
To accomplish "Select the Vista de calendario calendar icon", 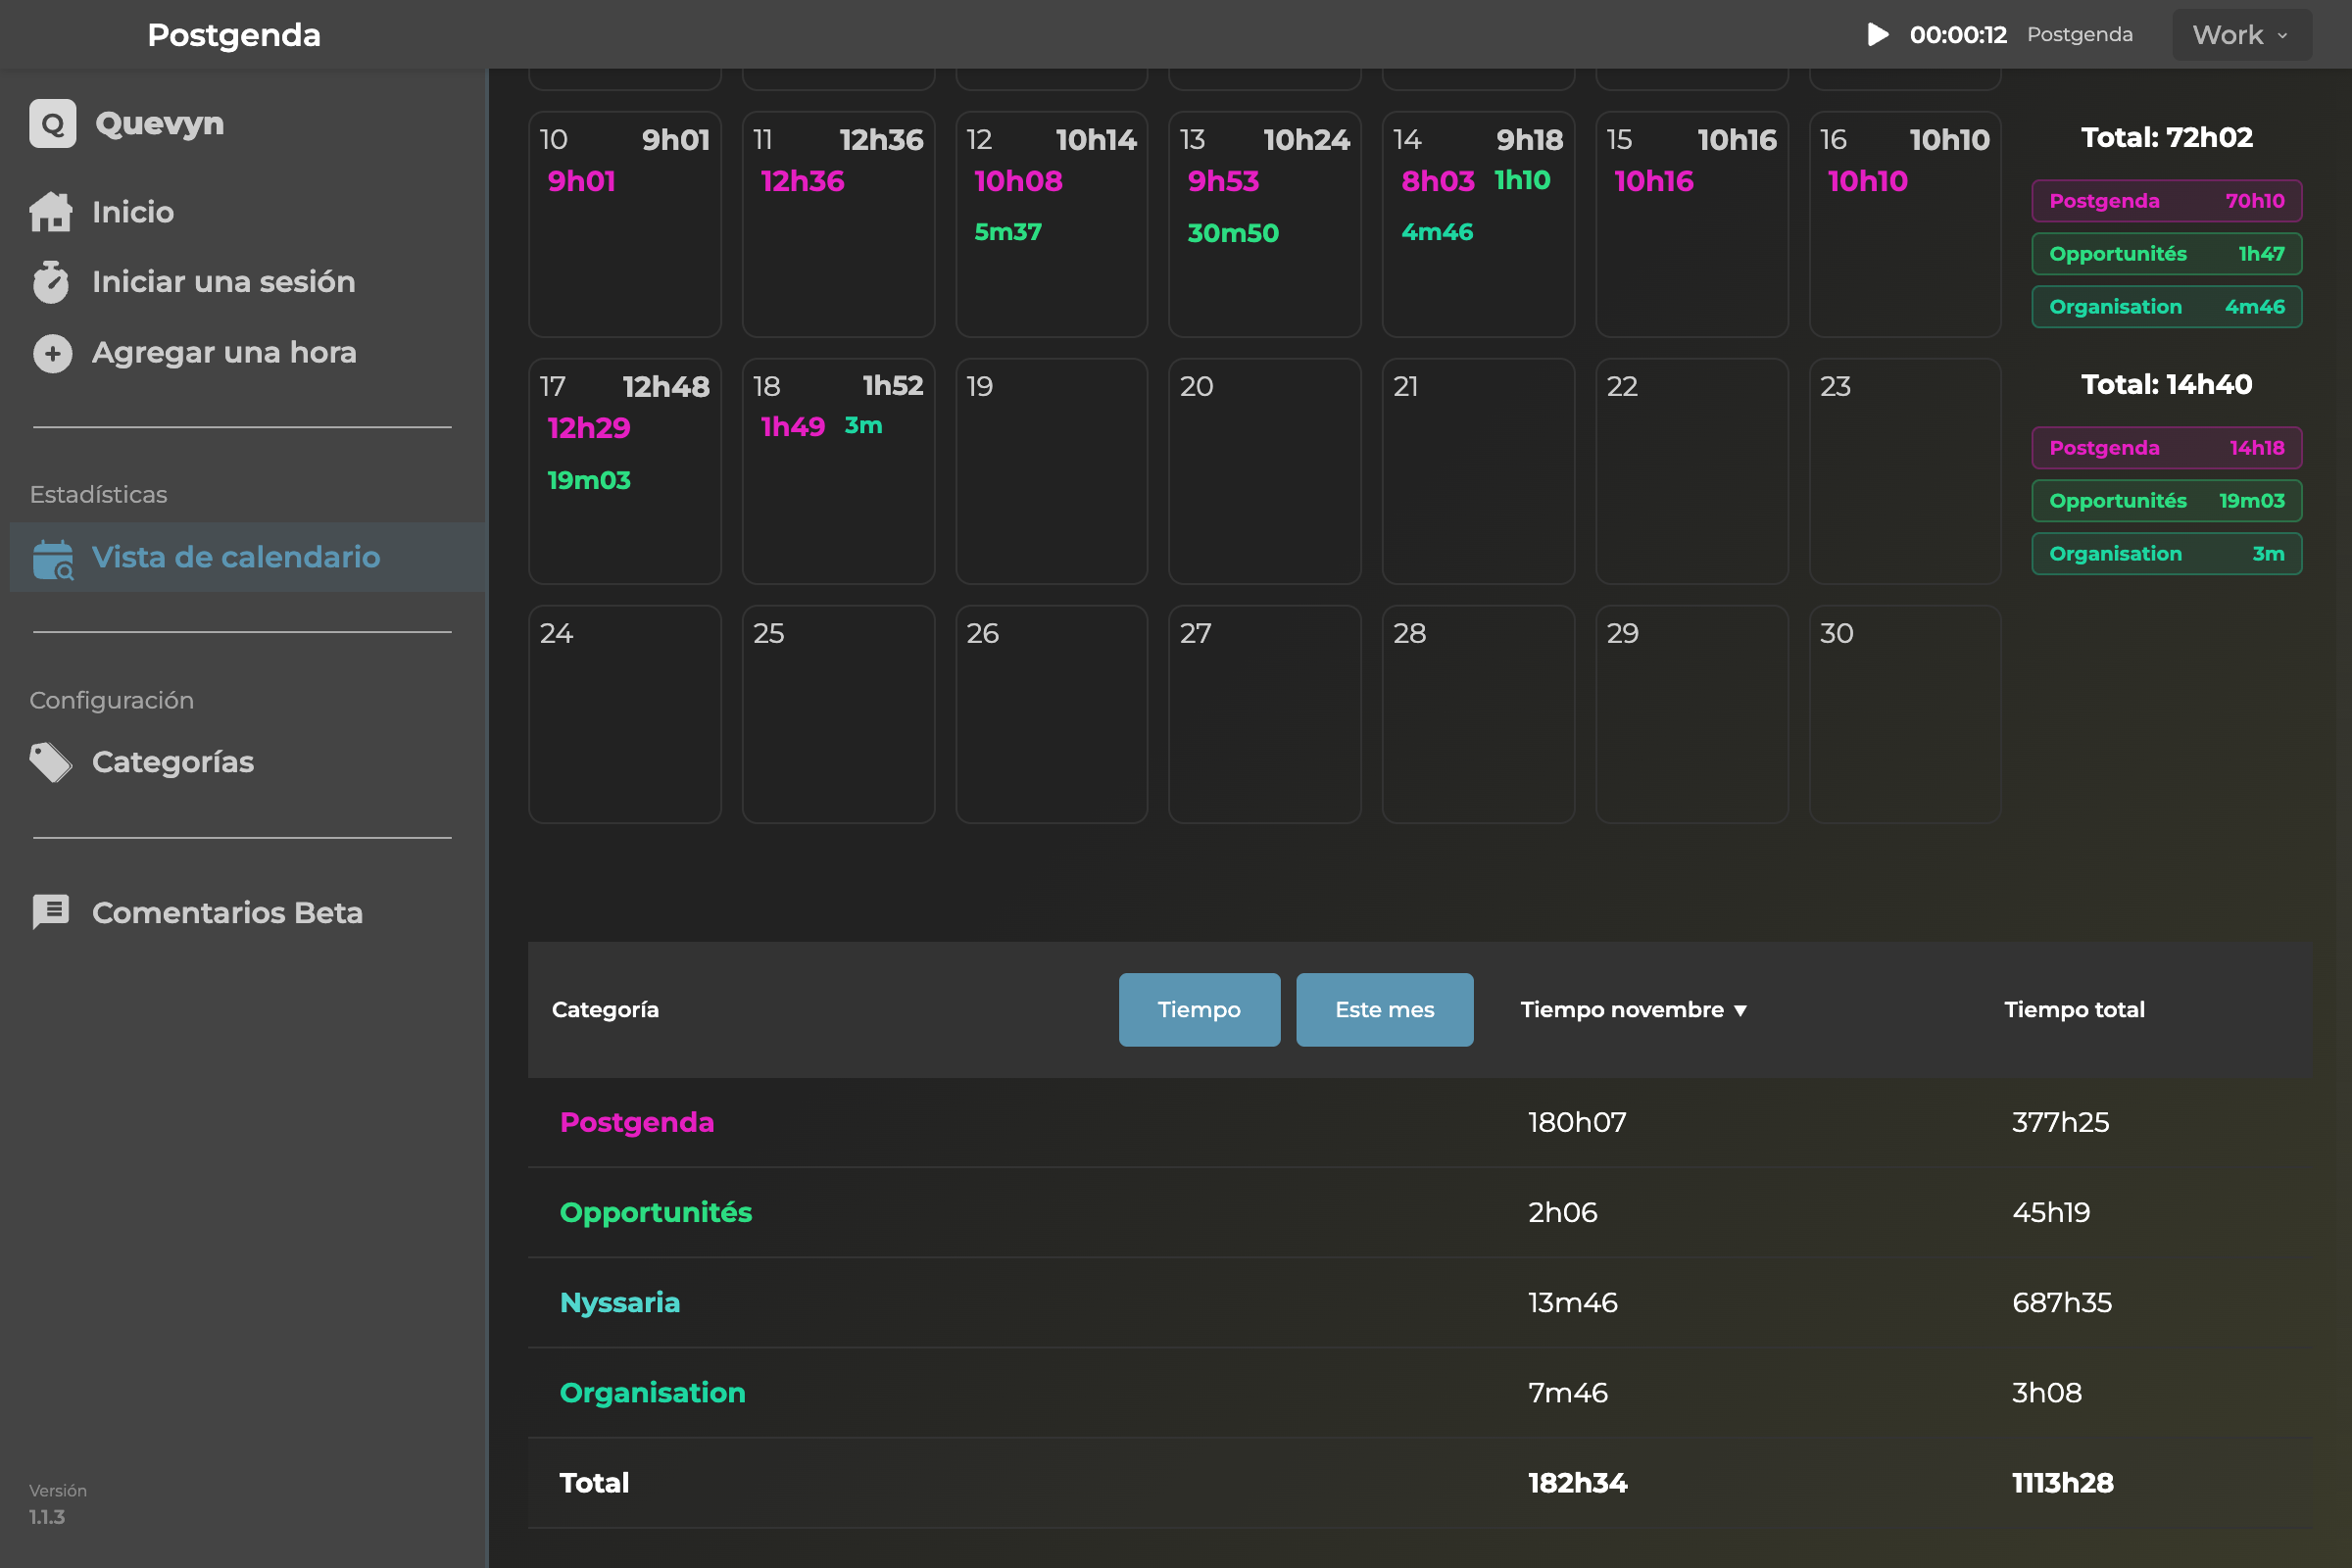I will [x=53, y=559].
